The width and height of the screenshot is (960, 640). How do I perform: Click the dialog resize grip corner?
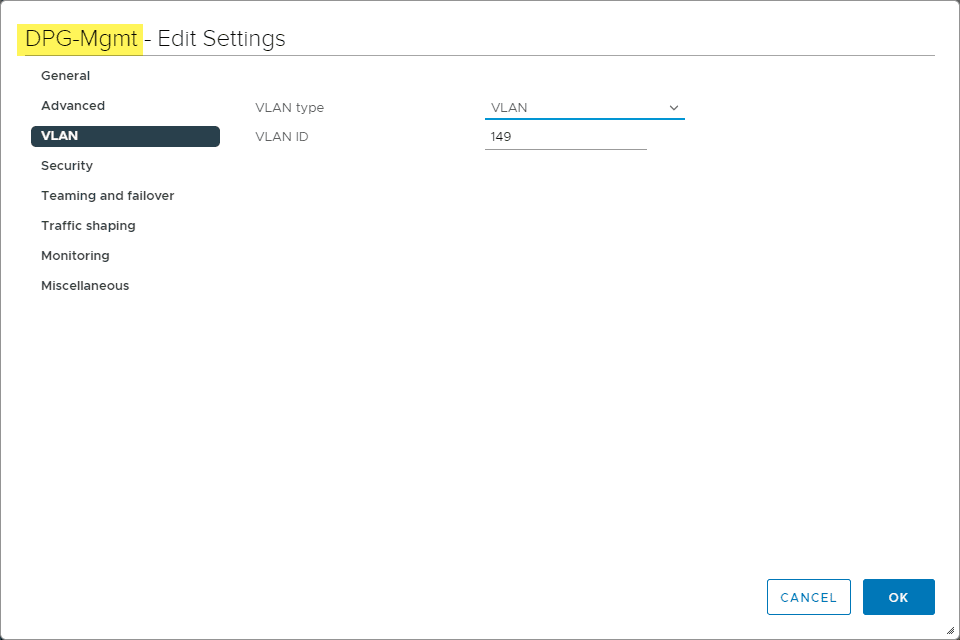click(x=949, y=630)
